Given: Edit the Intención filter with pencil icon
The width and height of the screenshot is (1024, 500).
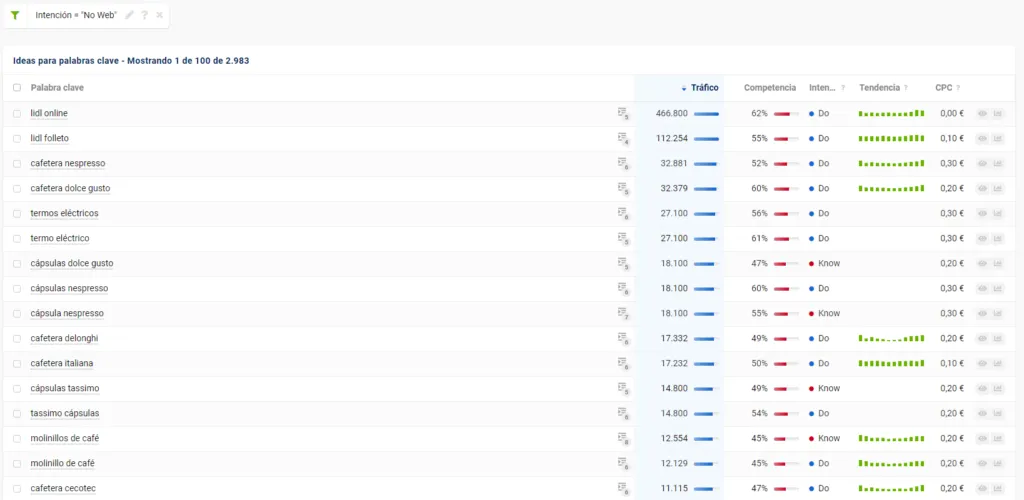Looking at the screenshot, I should point(129,15).
